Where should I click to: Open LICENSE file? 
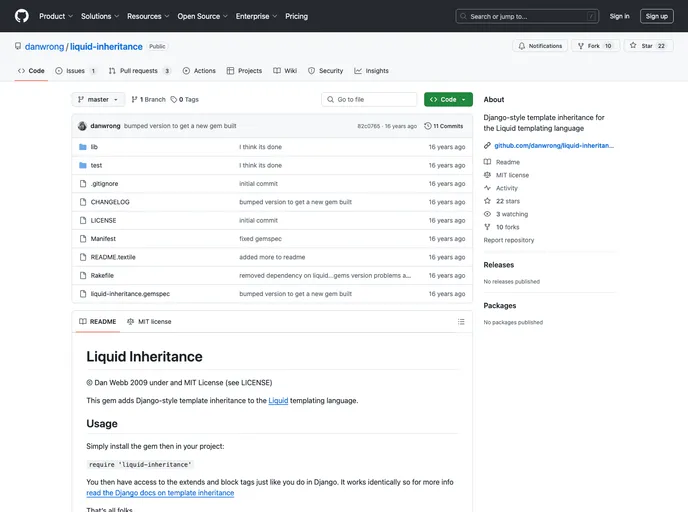103,221
